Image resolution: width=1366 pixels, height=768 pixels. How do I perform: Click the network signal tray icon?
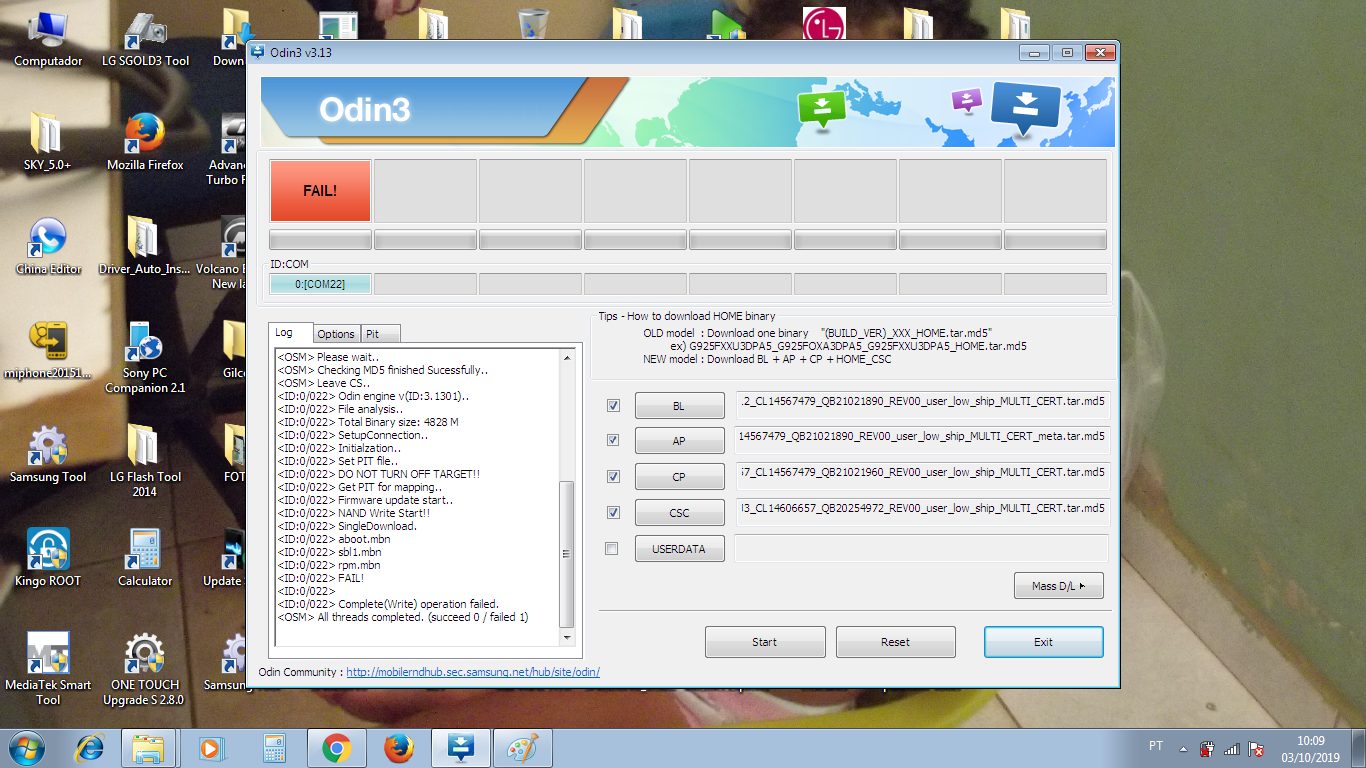point(1232,748)
